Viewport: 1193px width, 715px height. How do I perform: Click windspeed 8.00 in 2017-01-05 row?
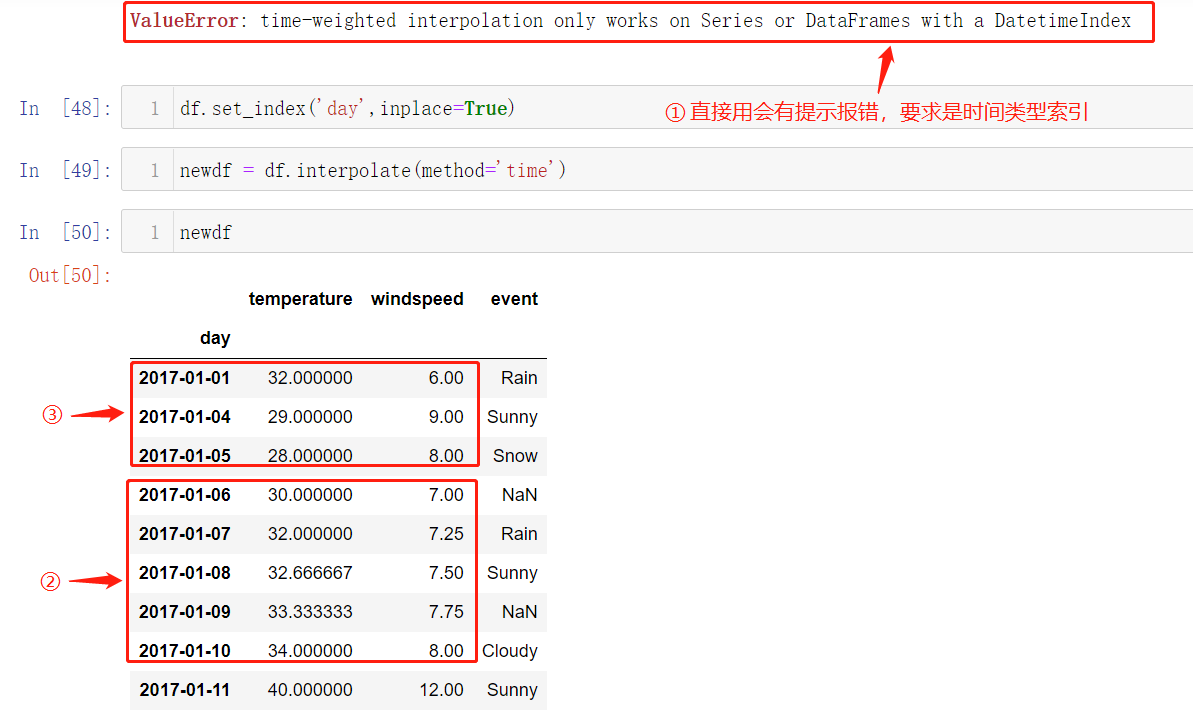click(x=446, y=456)
